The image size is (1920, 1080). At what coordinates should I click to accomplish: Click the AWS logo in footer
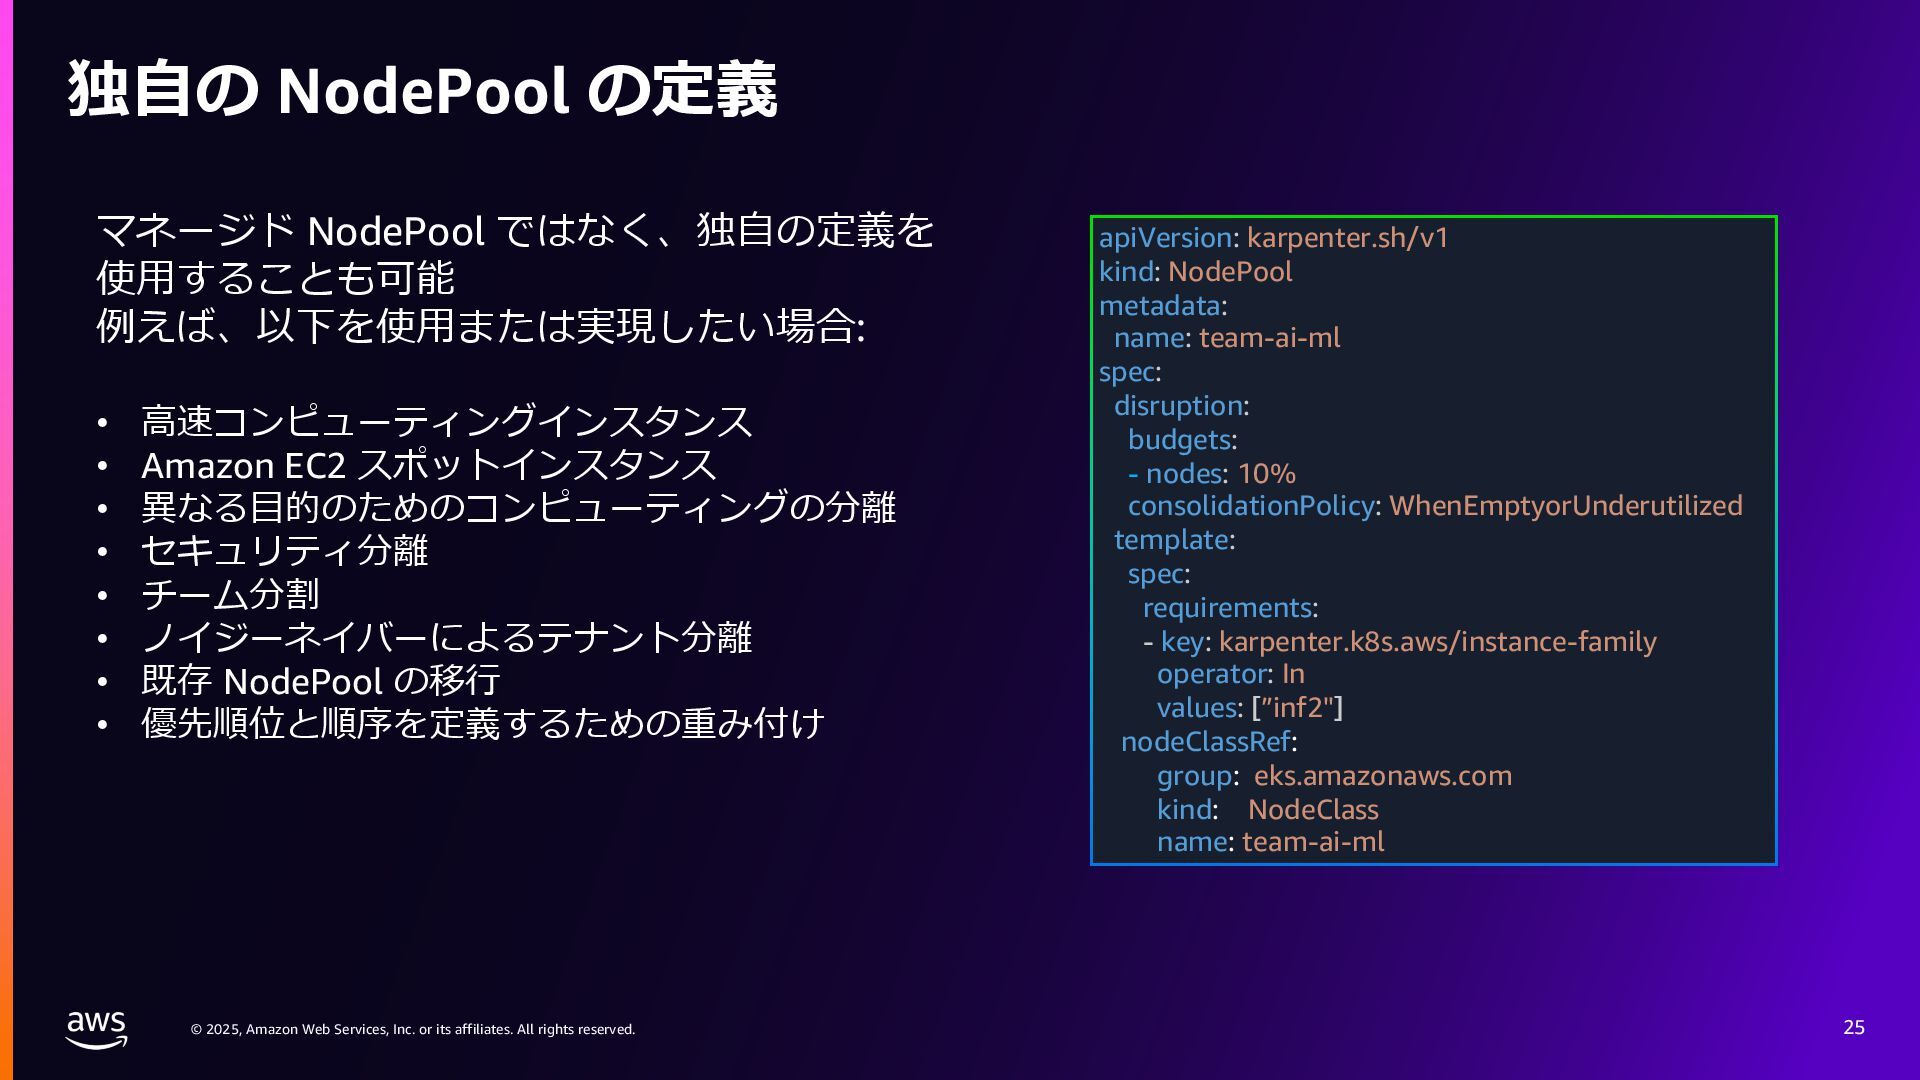tap(96, 1029)
